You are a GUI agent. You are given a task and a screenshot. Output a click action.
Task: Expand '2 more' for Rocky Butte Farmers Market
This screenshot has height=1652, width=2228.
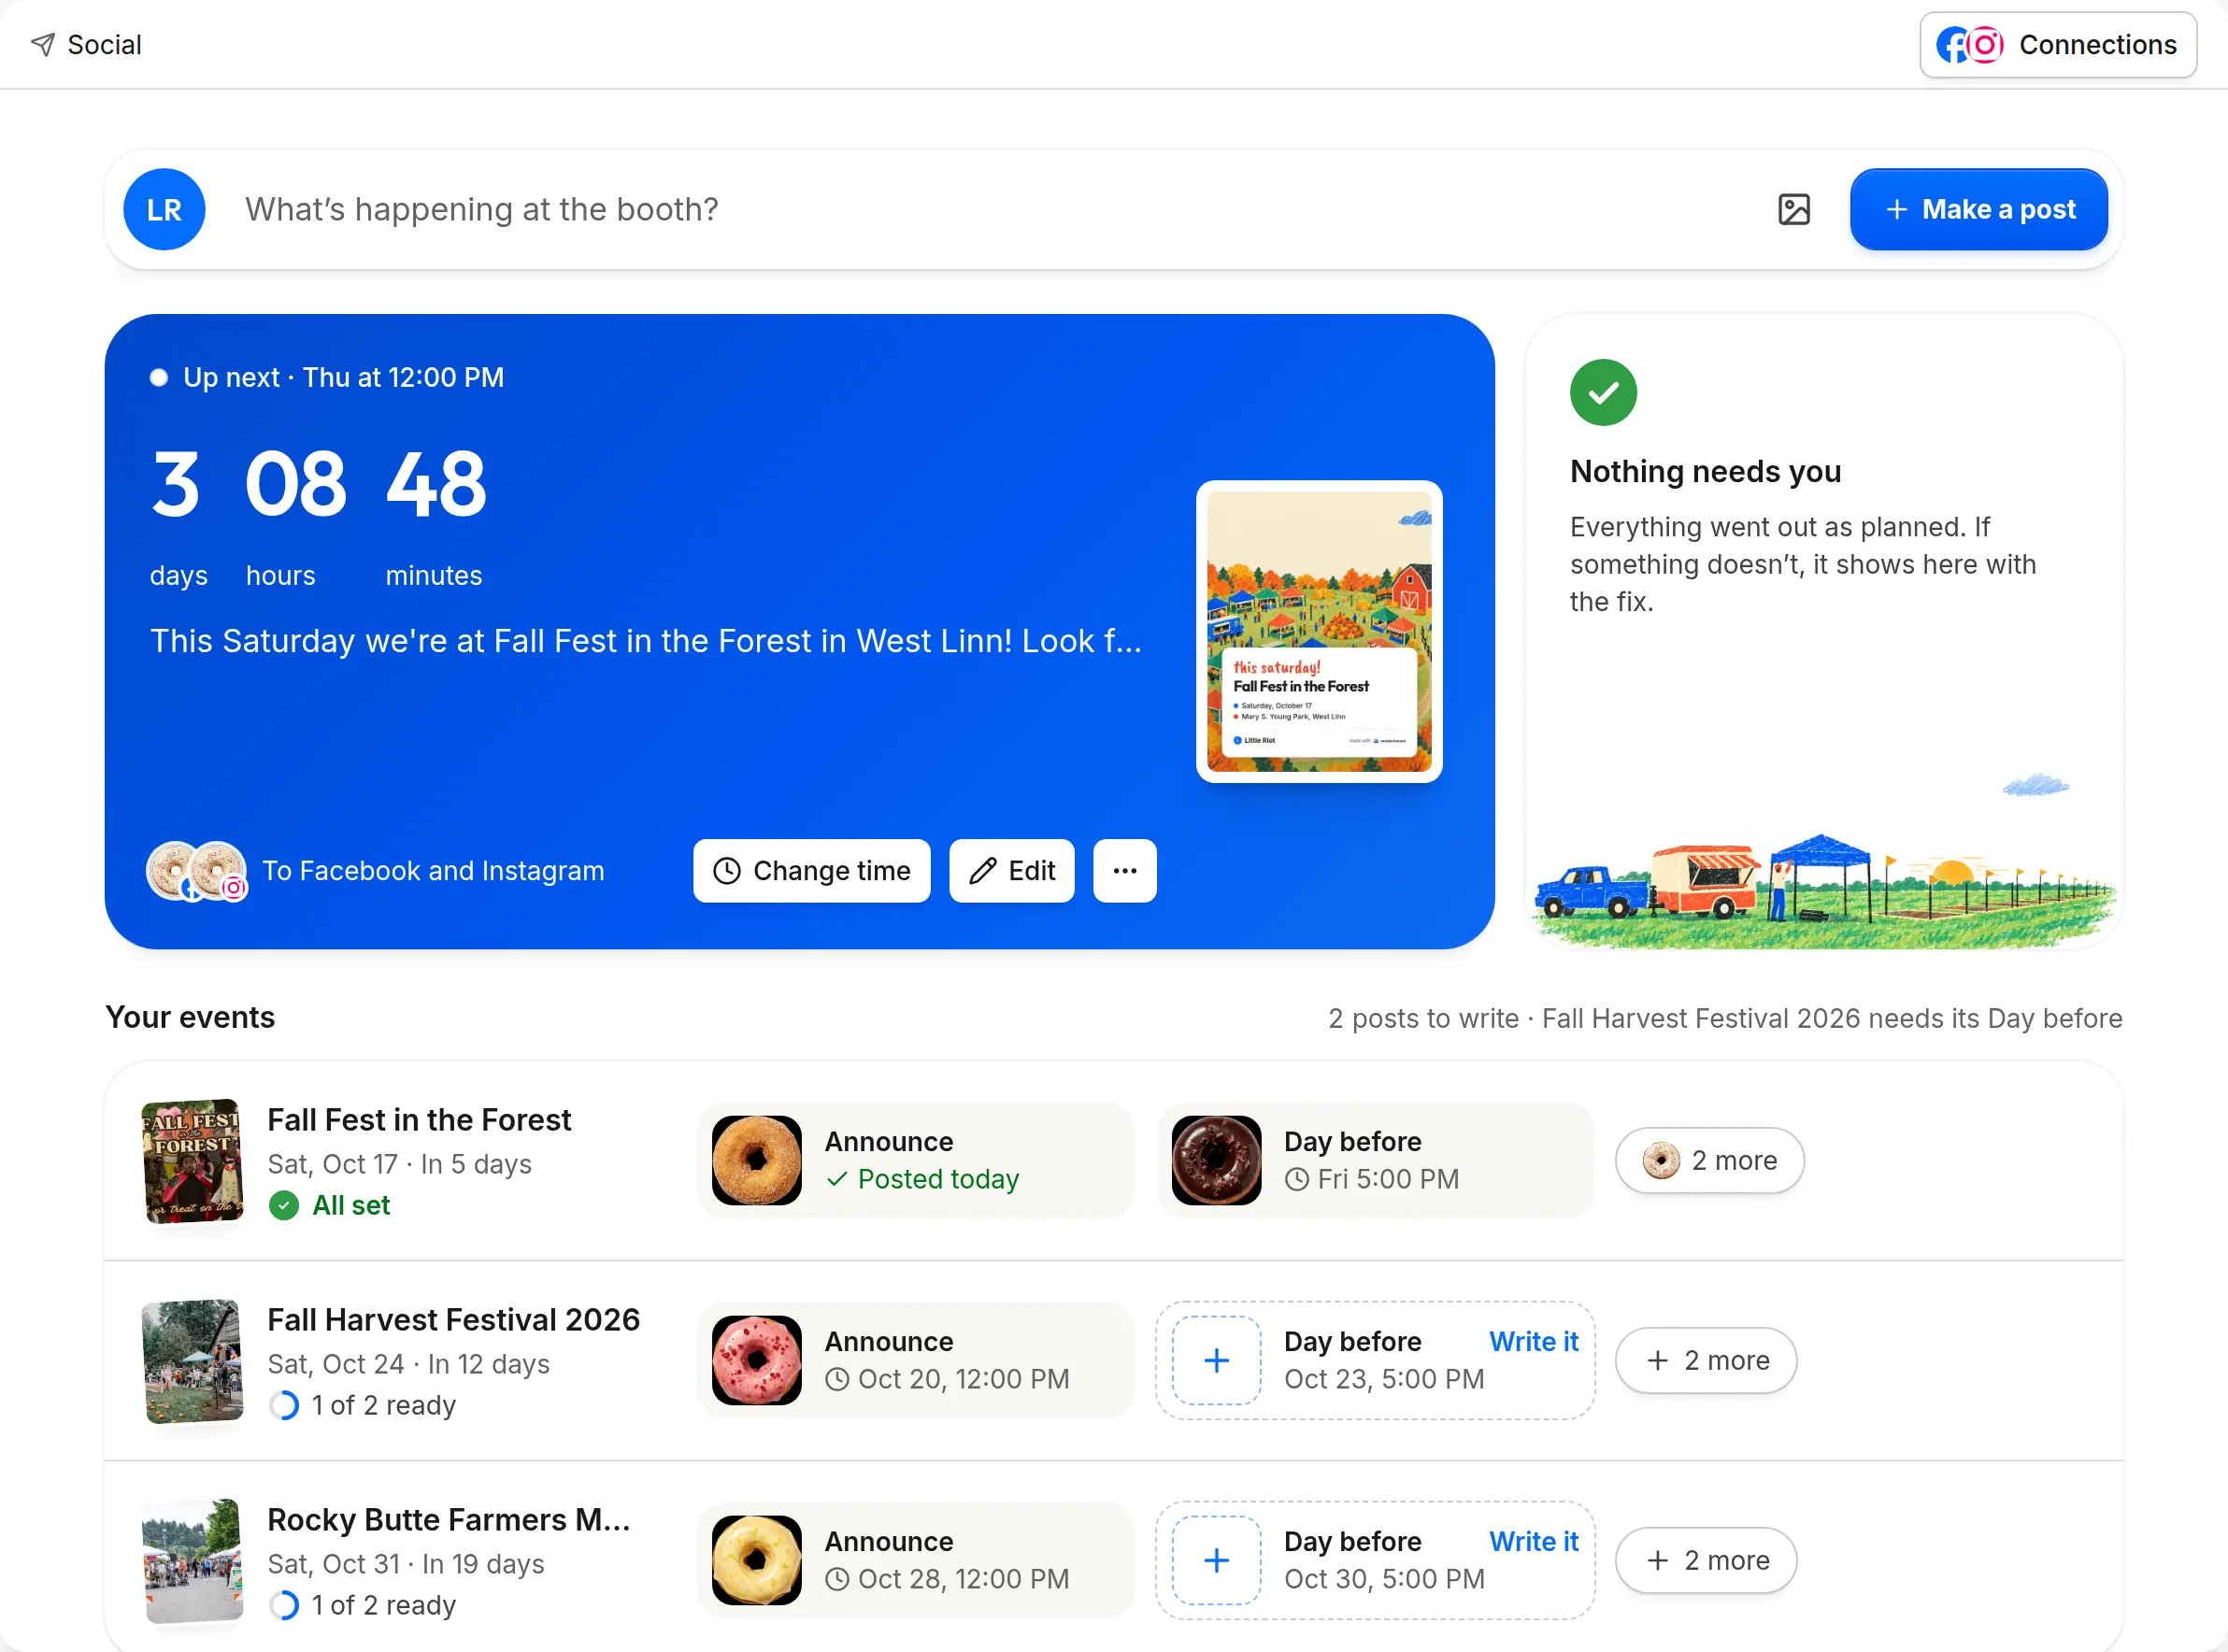(x=1706, y=1560)
